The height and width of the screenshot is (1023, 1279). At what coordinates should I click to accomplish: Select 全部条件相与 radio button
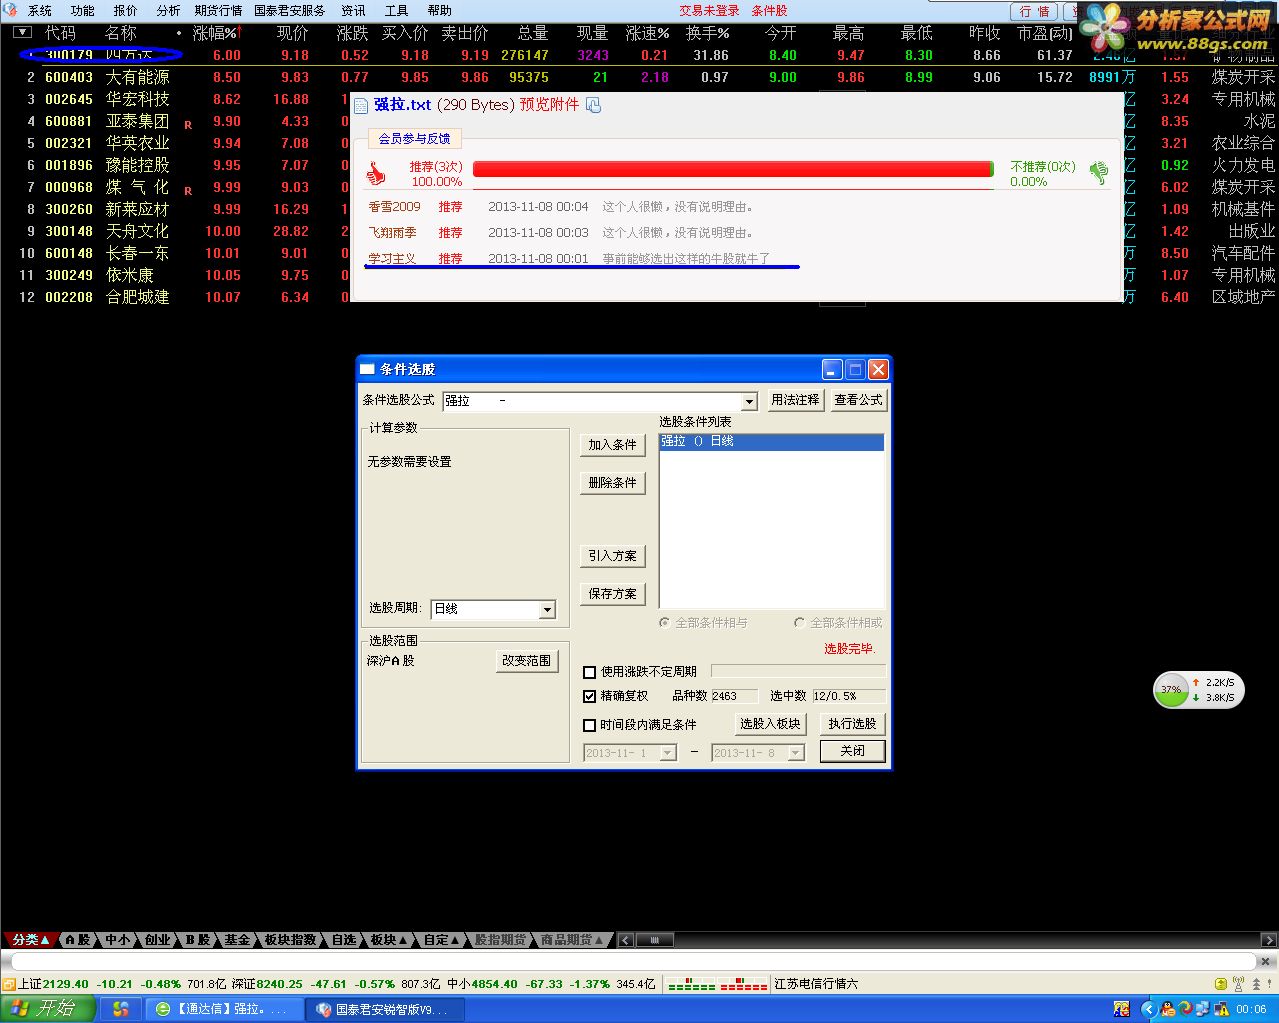[x=665, y=622]
